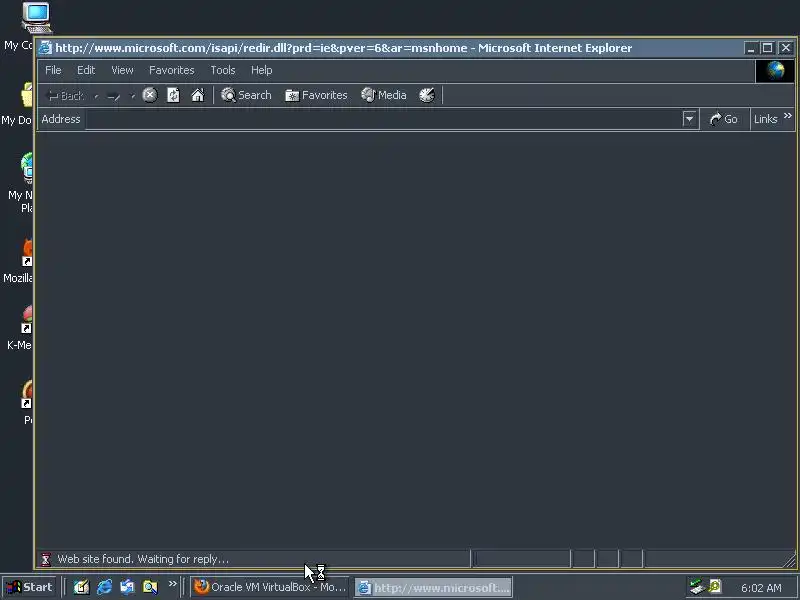The height and width of the screenshot is (600, 800).
Task: Open the Favorites menu in menu bar
Action: (171, 70)
